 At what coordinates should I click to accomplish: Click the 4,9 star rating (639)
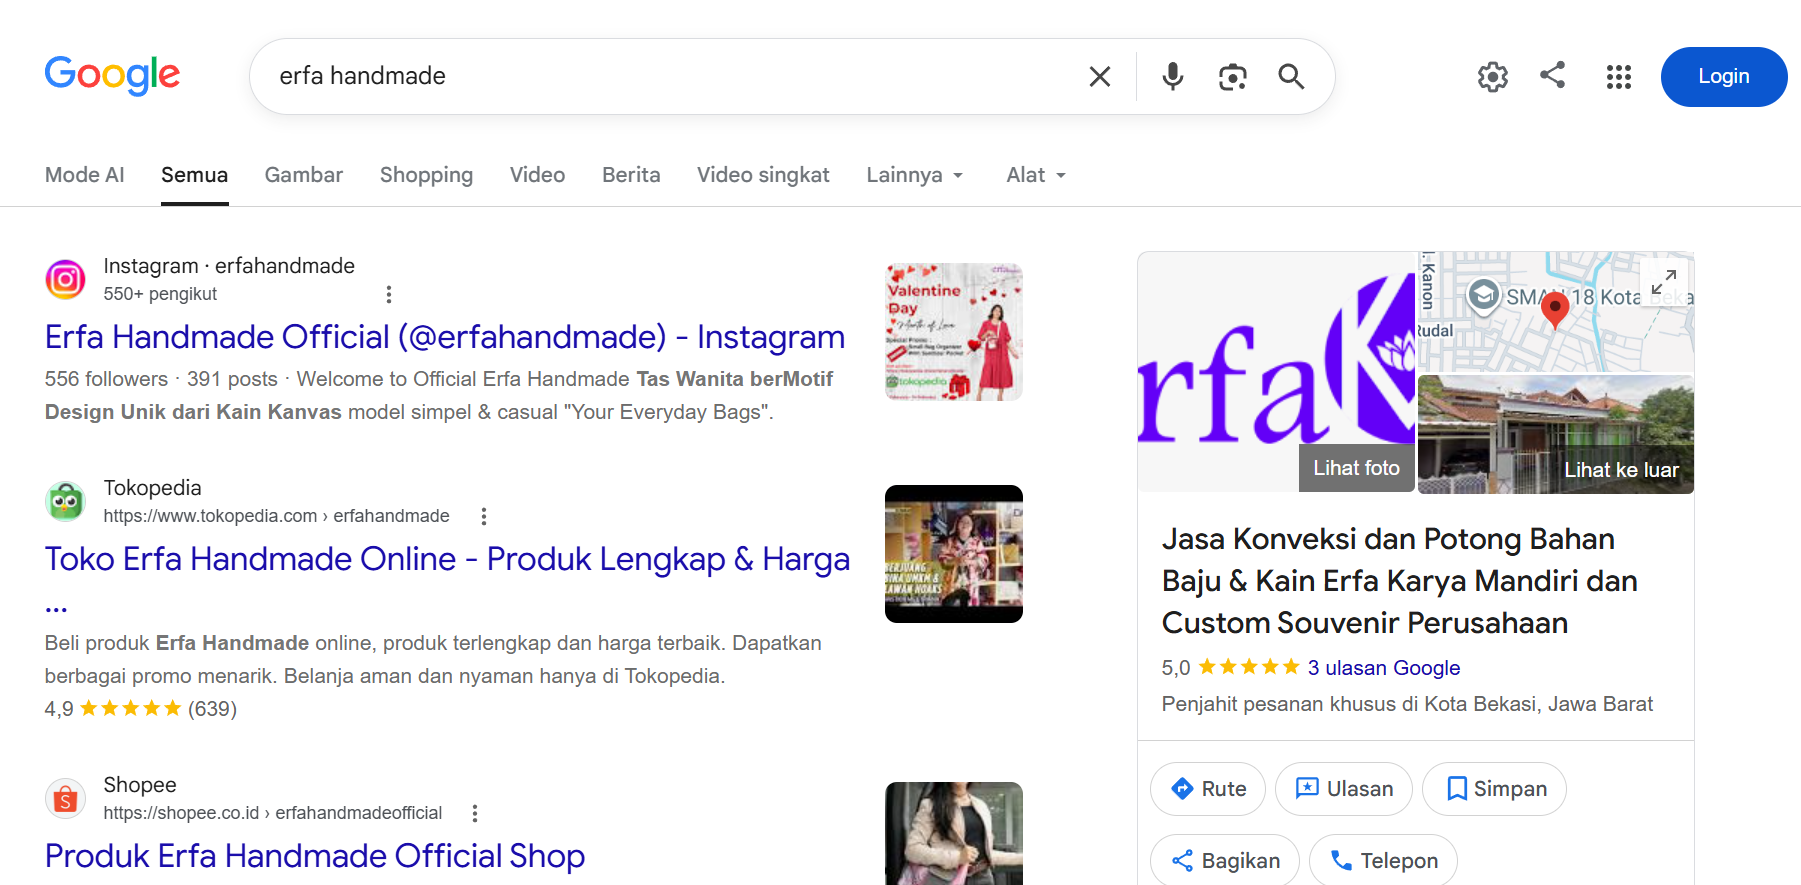(x=141, y=709)
